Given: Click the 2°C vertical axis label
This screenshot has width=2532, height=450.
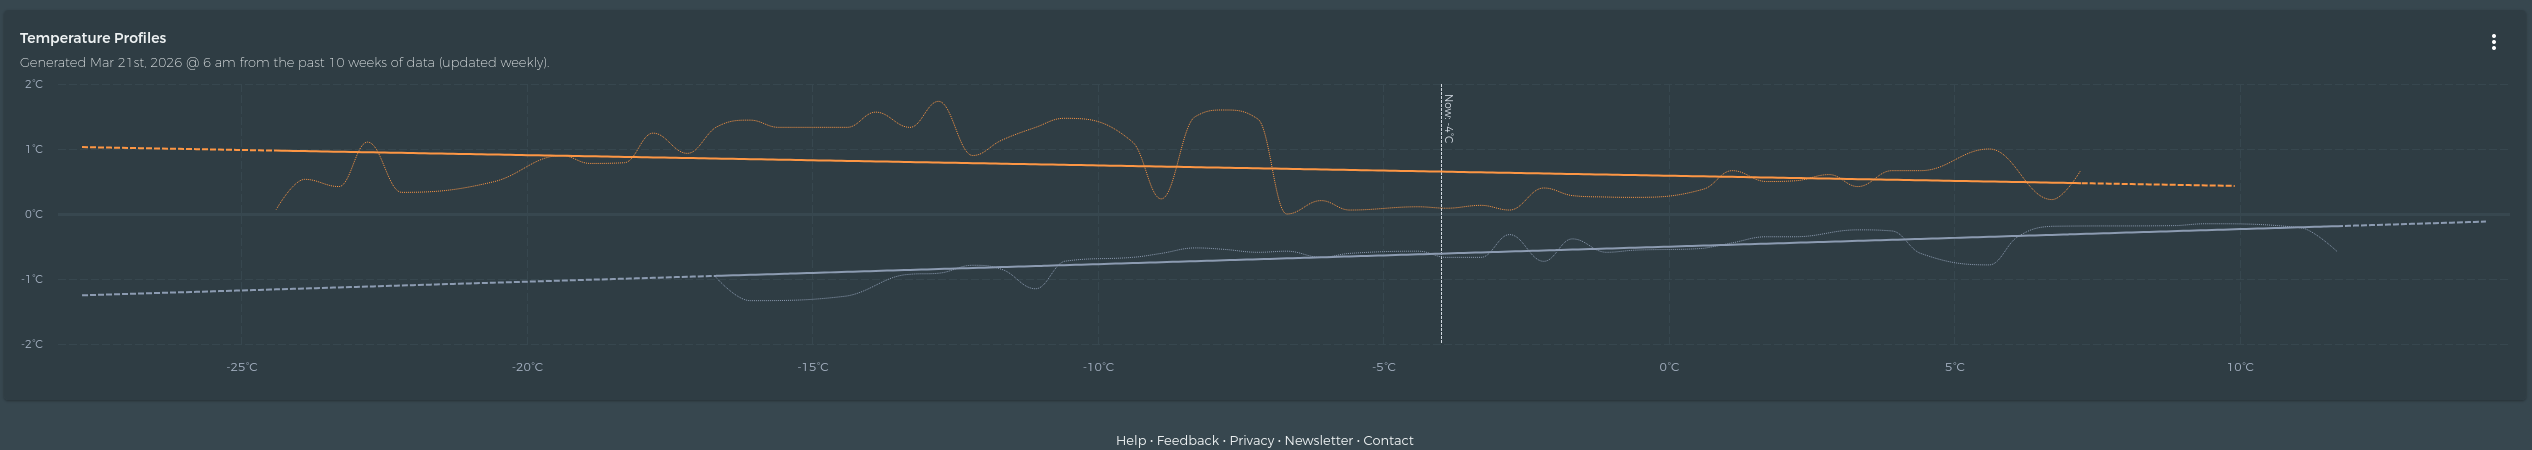Looking at the screenshot, I should click(x=34, y=85).
